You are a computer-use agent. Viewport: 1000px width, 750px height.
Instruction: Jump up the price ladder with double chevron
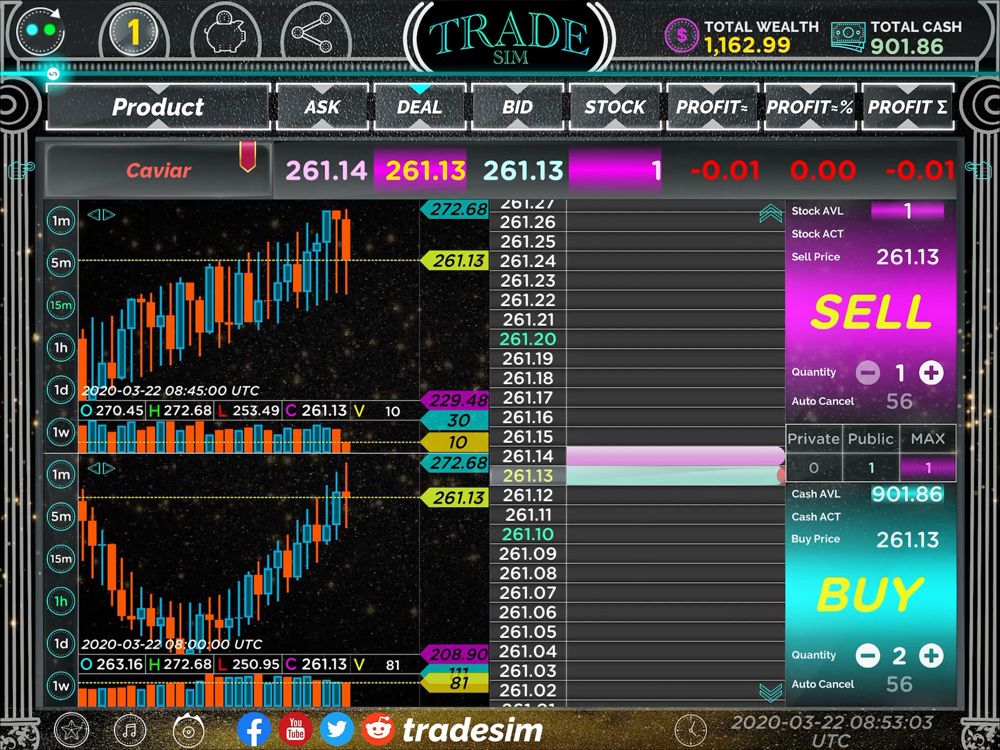(x=771, y=214)
